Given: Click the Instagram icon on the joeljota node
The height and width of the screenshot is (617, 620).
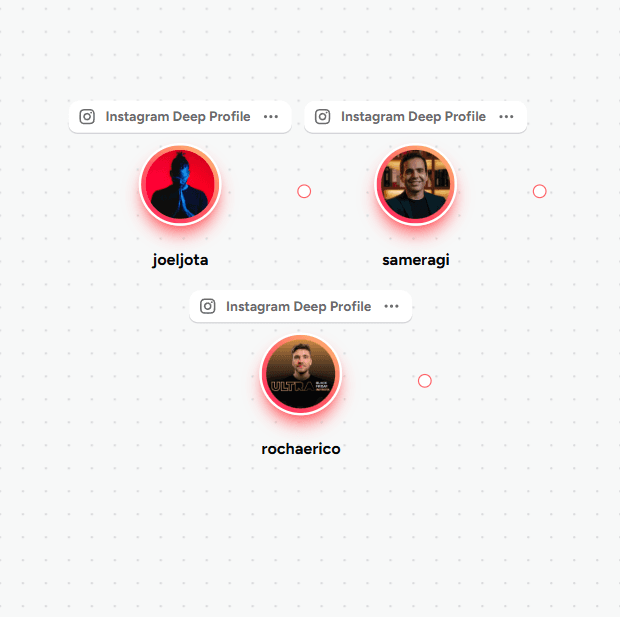Looking at the screenshot, I should [x=87, y=117].
